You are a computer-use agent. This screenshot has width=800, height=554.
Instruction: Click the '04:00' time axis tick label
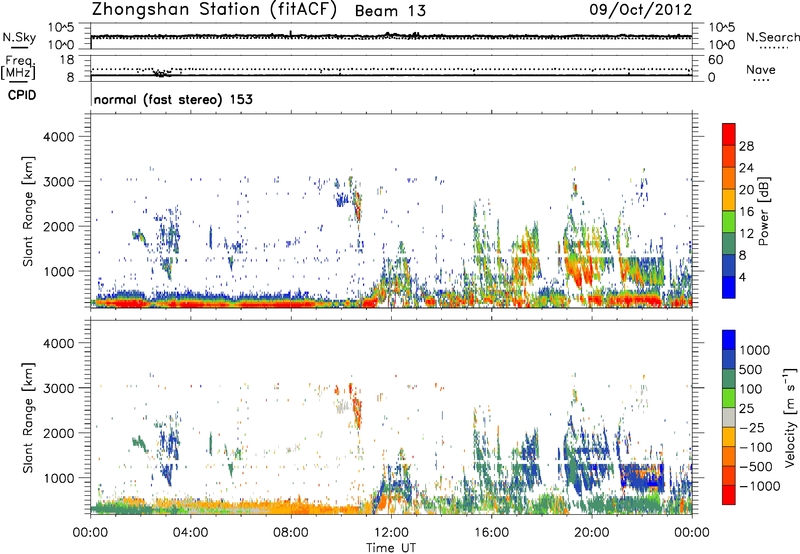tap(190, 533)
